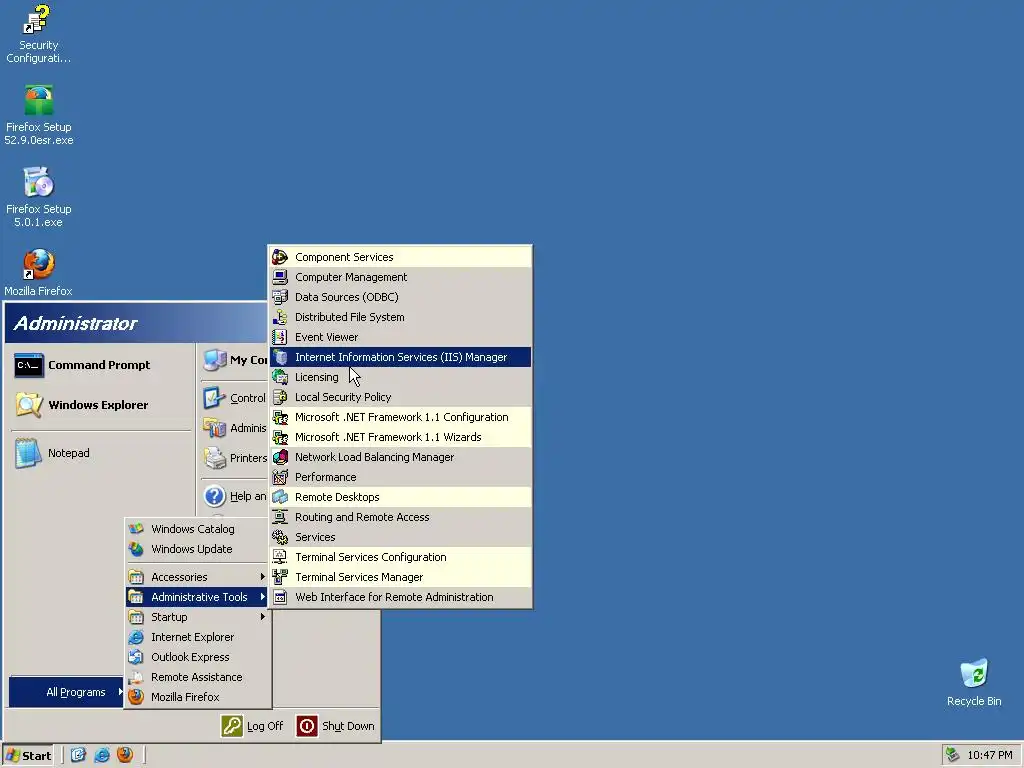Screen dimensions: 1024x768
Task: Open My Computer in Start menu
Action: (234, 360)
